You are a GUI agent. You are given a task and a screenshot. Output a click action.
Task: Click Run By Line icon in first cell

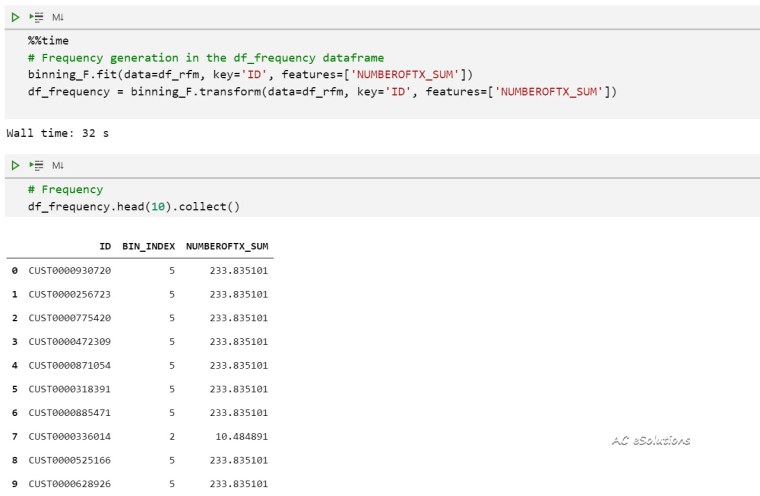(37, 17)
